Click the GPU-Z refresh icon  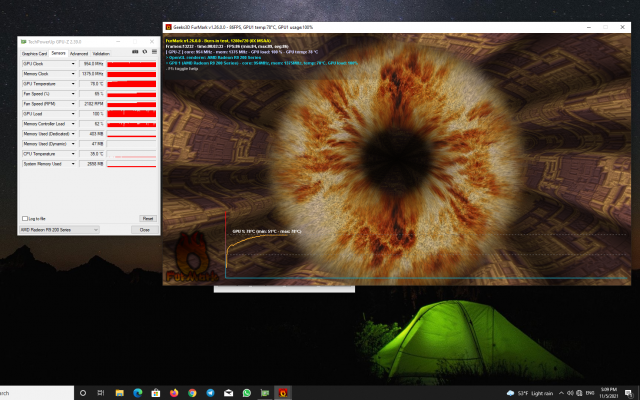pyautogui.click(x=144, y=52)
